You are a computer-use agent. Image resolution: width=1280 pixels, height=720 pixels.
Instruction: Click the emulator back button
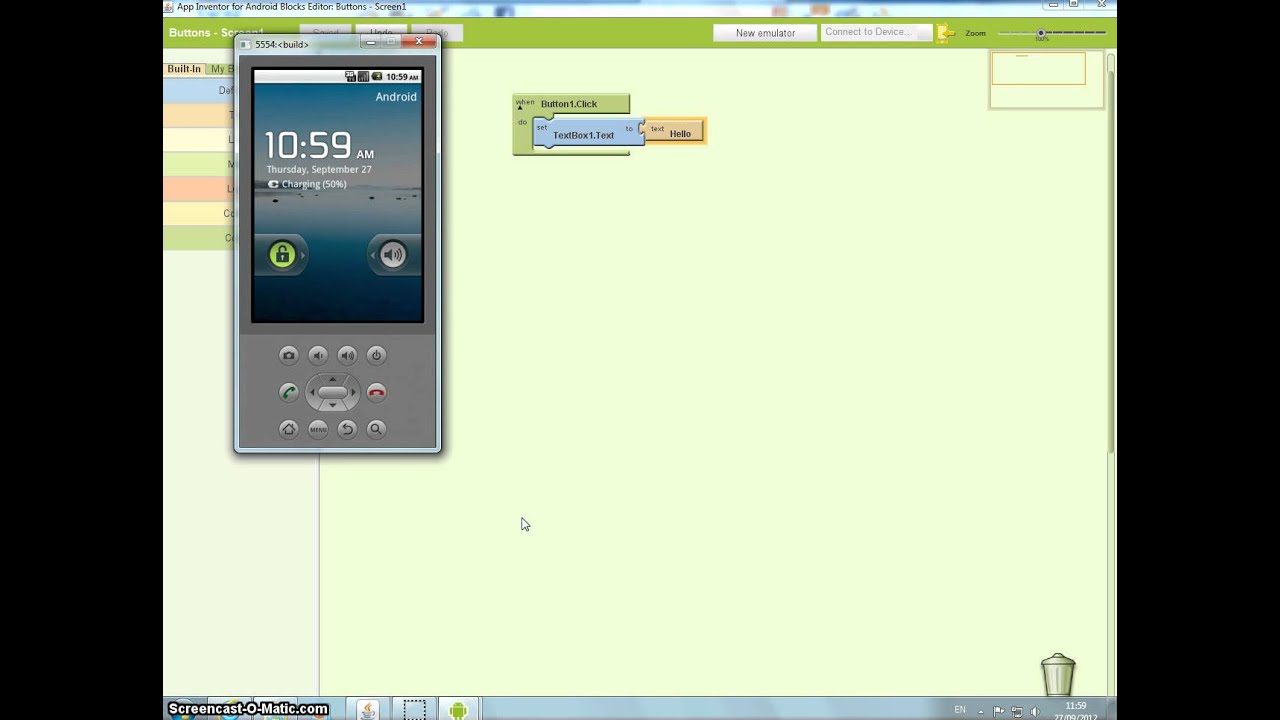tap(347, 429)
